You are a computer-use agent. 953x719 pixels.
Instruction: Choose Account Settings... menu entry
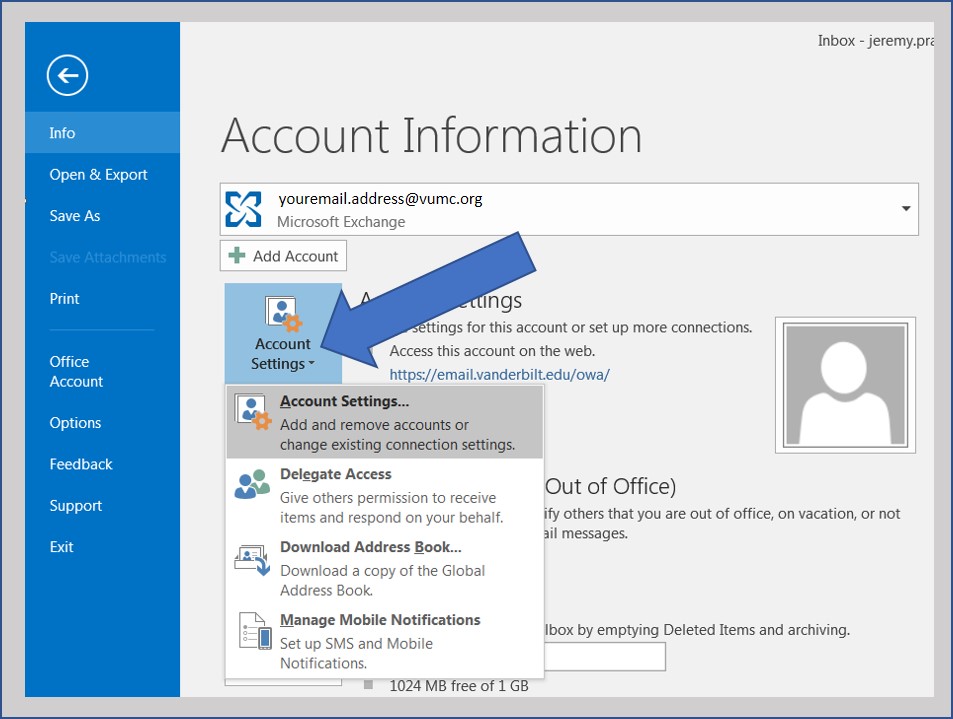click(x=385, y=422)
